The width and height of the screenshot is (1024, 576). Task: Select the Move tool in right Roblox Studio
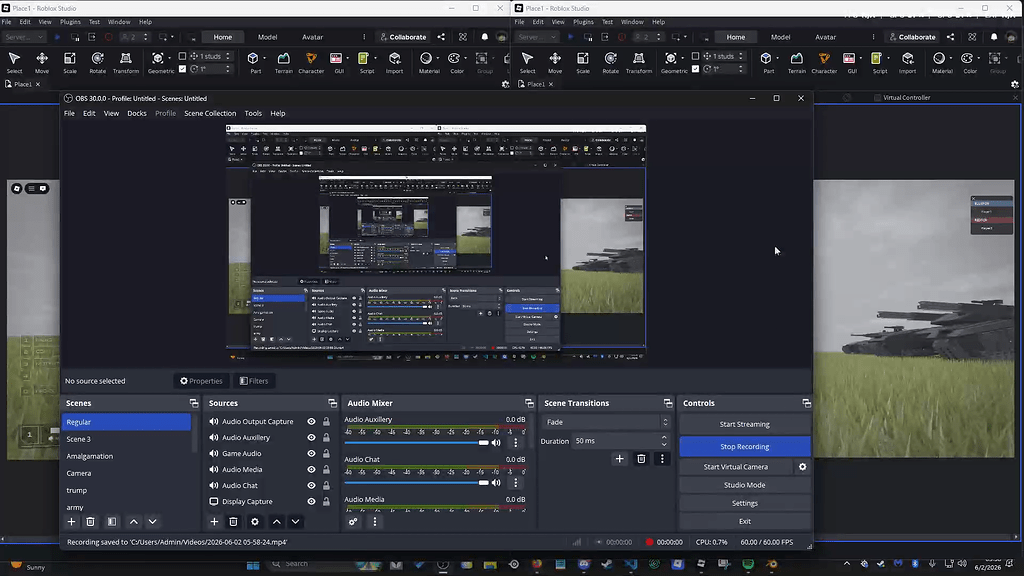[555, 63]
